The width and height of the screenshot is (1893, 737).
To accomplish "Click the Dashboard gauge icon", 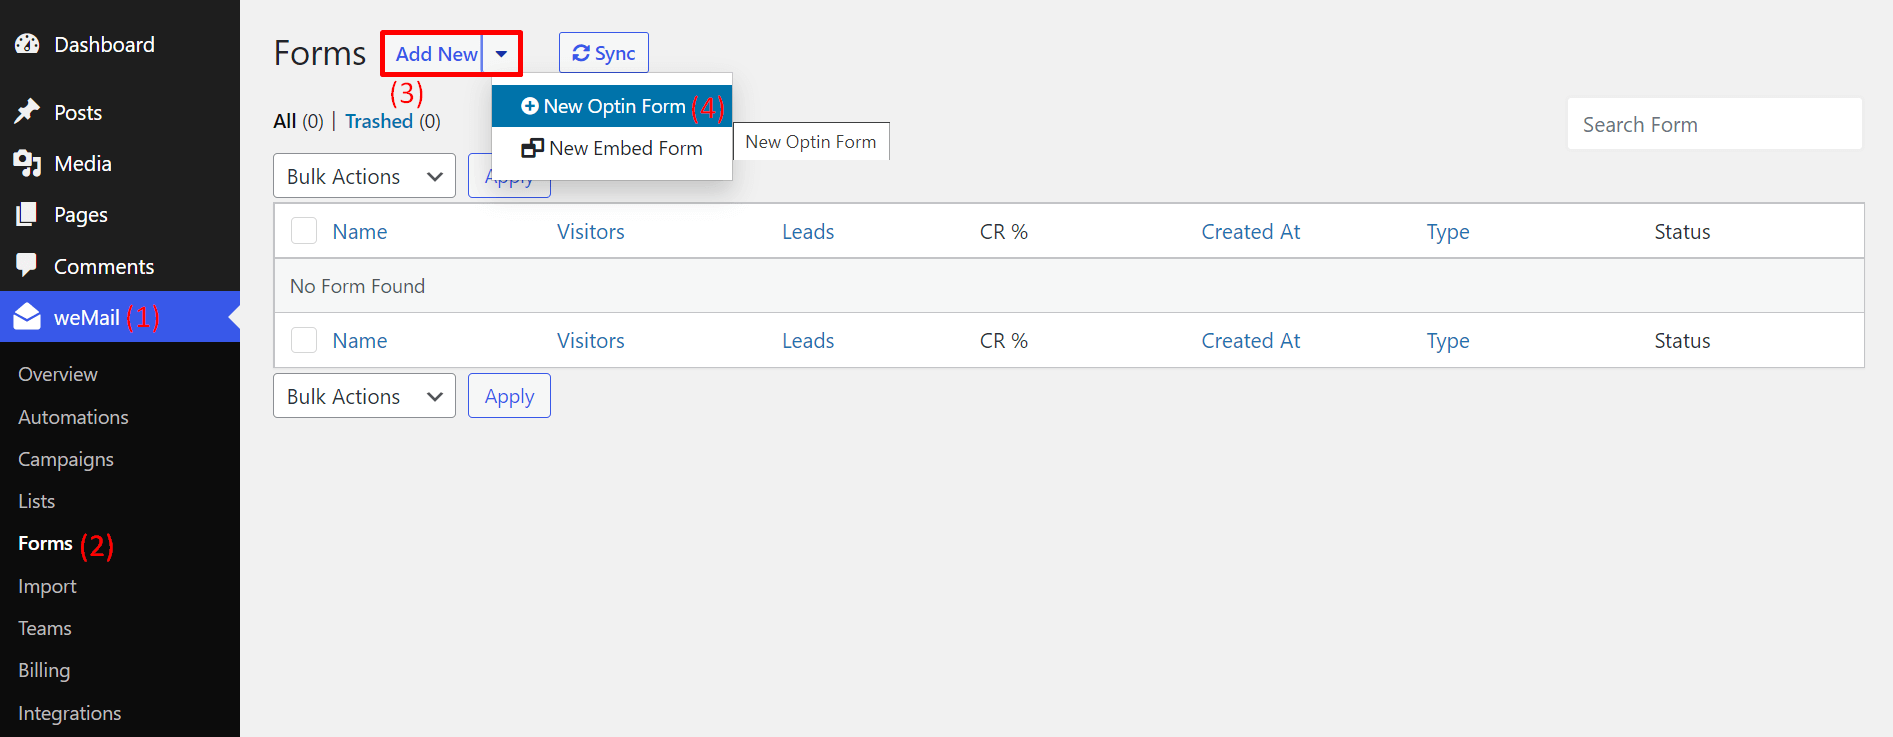I will pos(27,44).
